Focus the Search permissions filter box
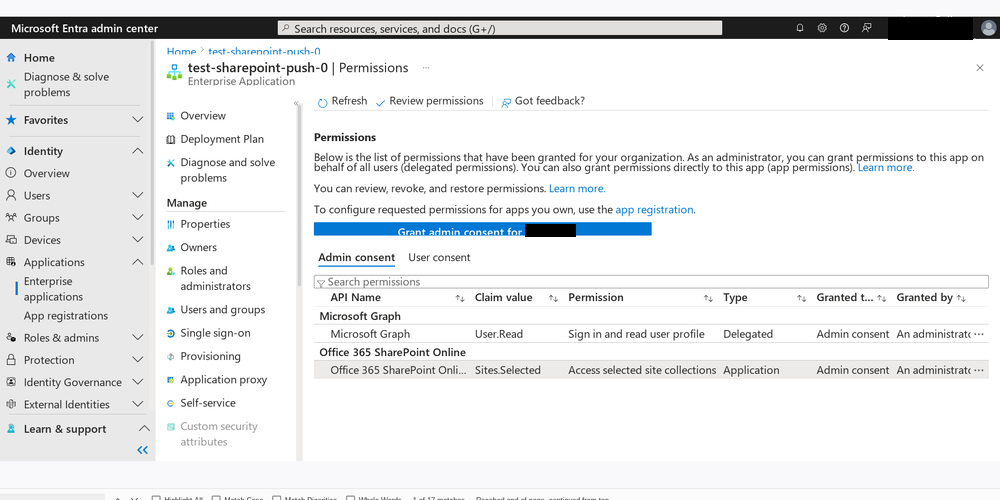This screenshot has width=1000, height=500. tap(651, 282)
